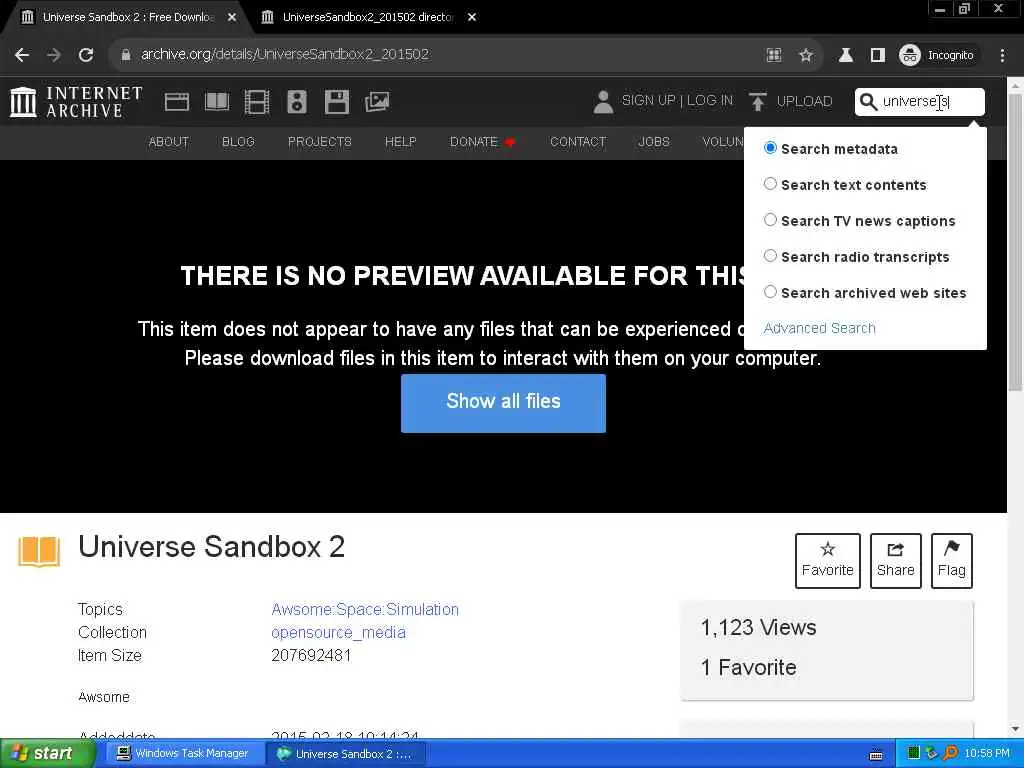Open the Awsome:Space:Simulation topic link
1024x768 pixels.
coord(365,609)
